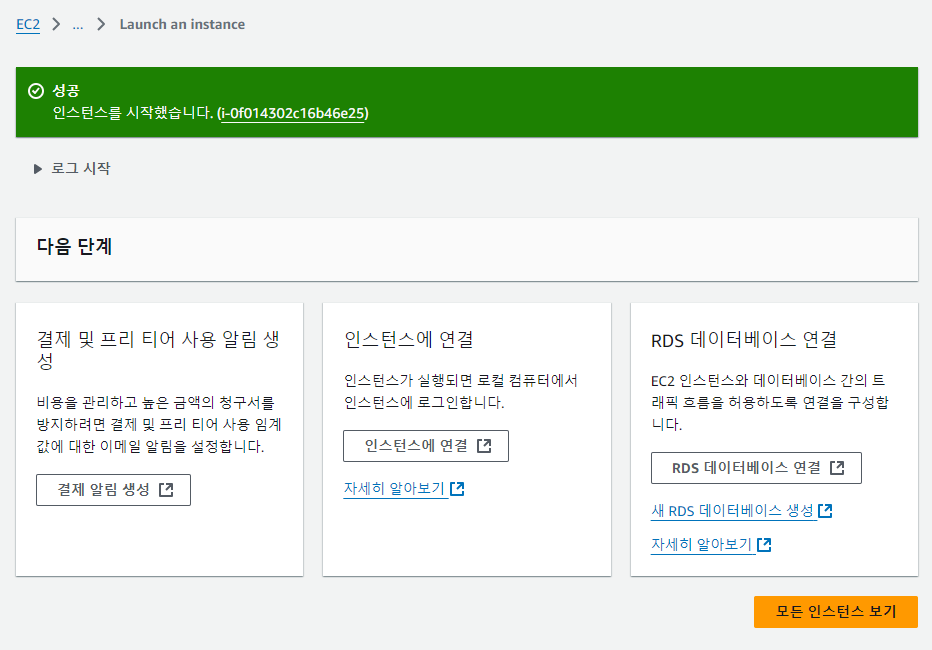Click chevron before Launch an instance
This screenshot has height=650, width=932.
[x=101, y=24]
